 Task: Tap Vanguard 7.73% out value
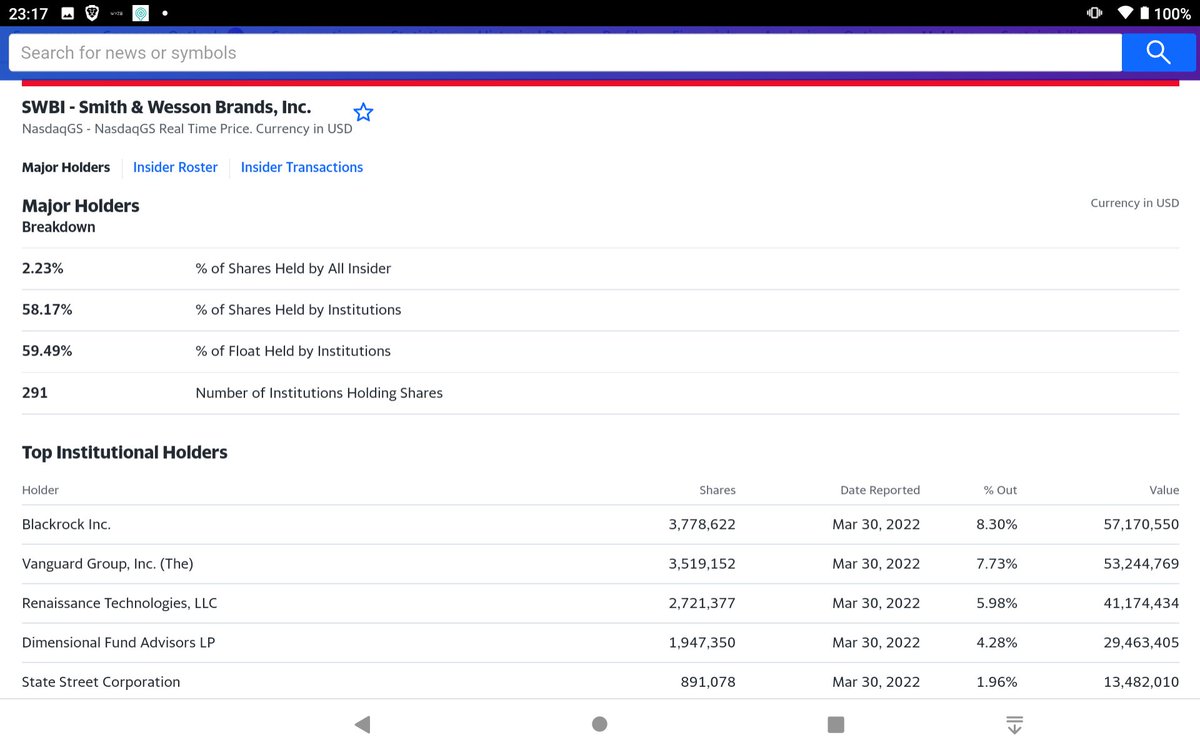pyautogui.click(x=997, y=564)
